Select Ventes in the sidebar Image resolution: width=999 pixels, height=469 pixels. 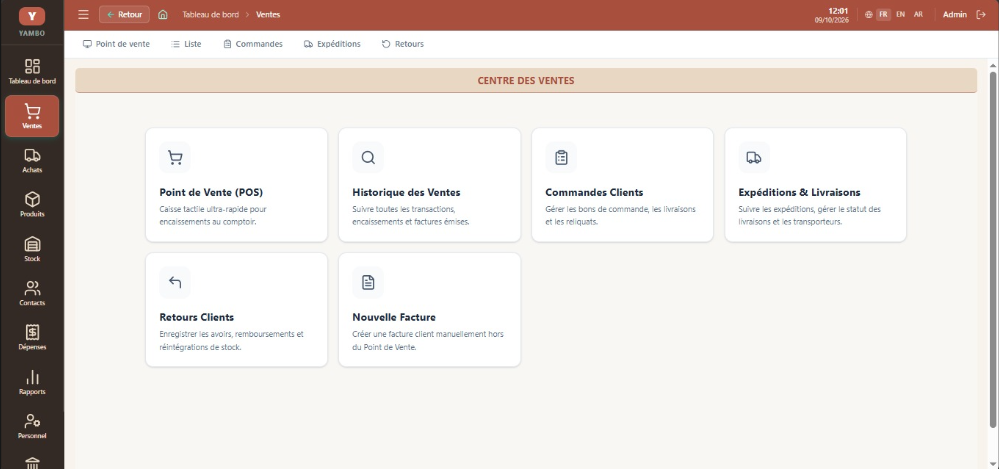(x=32, y=116)
